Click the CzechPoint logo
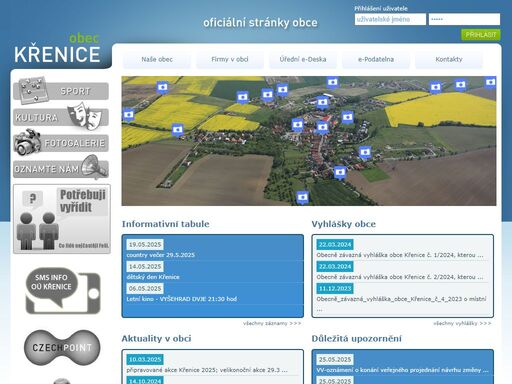Image resolution: width=512 pixels, height=384 pixels. (x=62, y=347)
